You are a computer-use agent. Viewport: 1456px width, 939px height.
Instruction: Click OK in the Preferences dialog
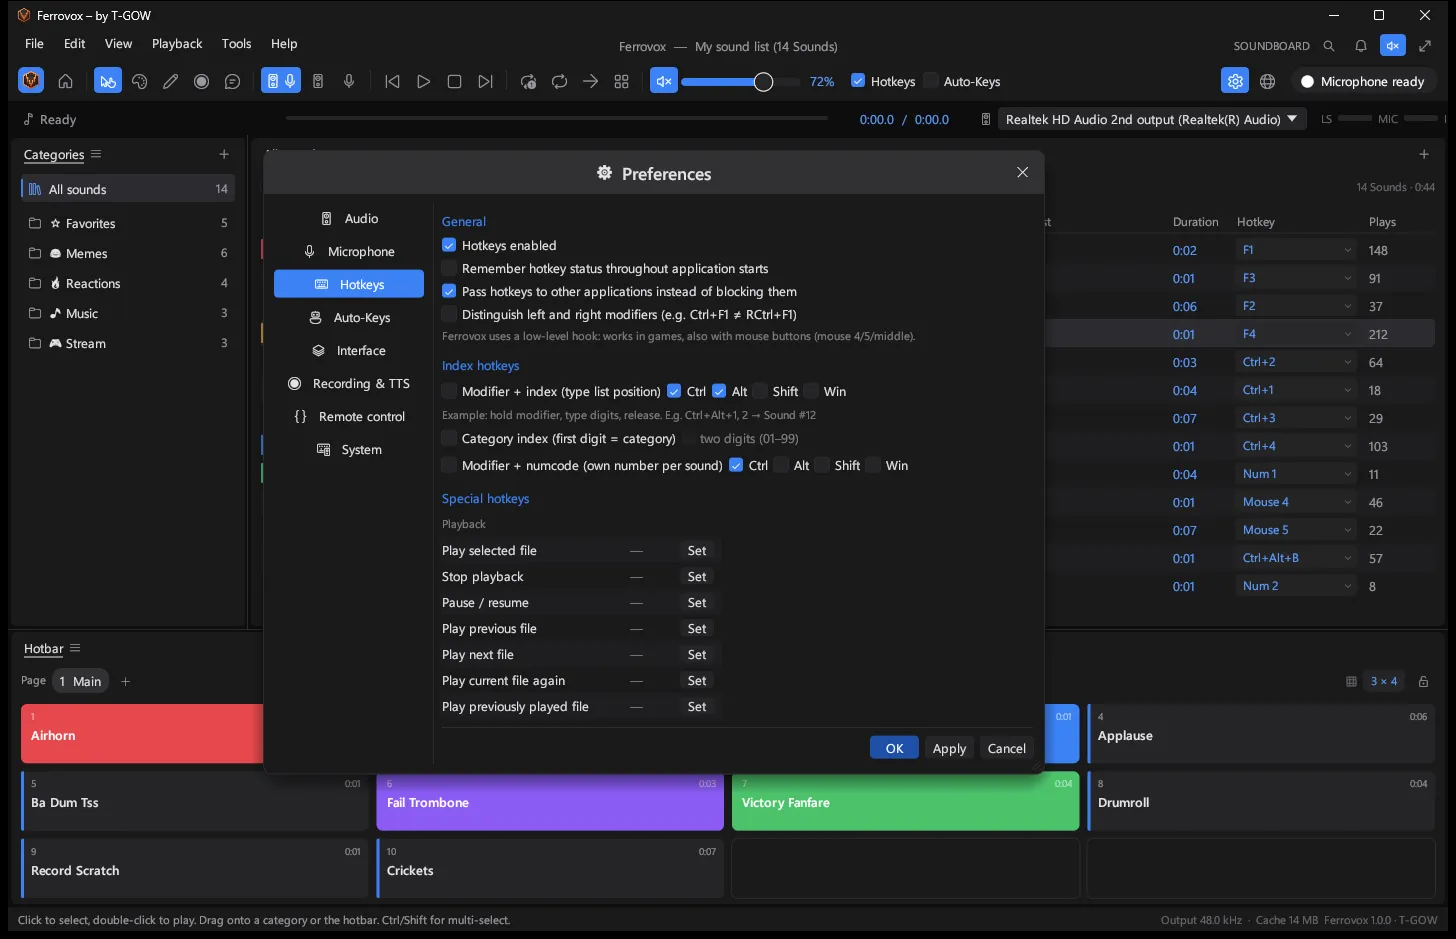(x=894, y=748)
